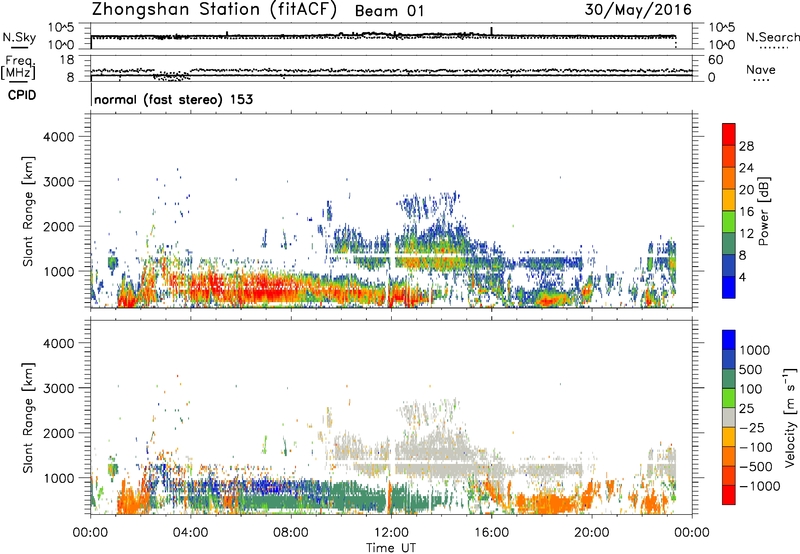800x554 pixels.
Task: Click '4000' on power panel range axis
Action: pyautogui.click(x=59, y=137)
